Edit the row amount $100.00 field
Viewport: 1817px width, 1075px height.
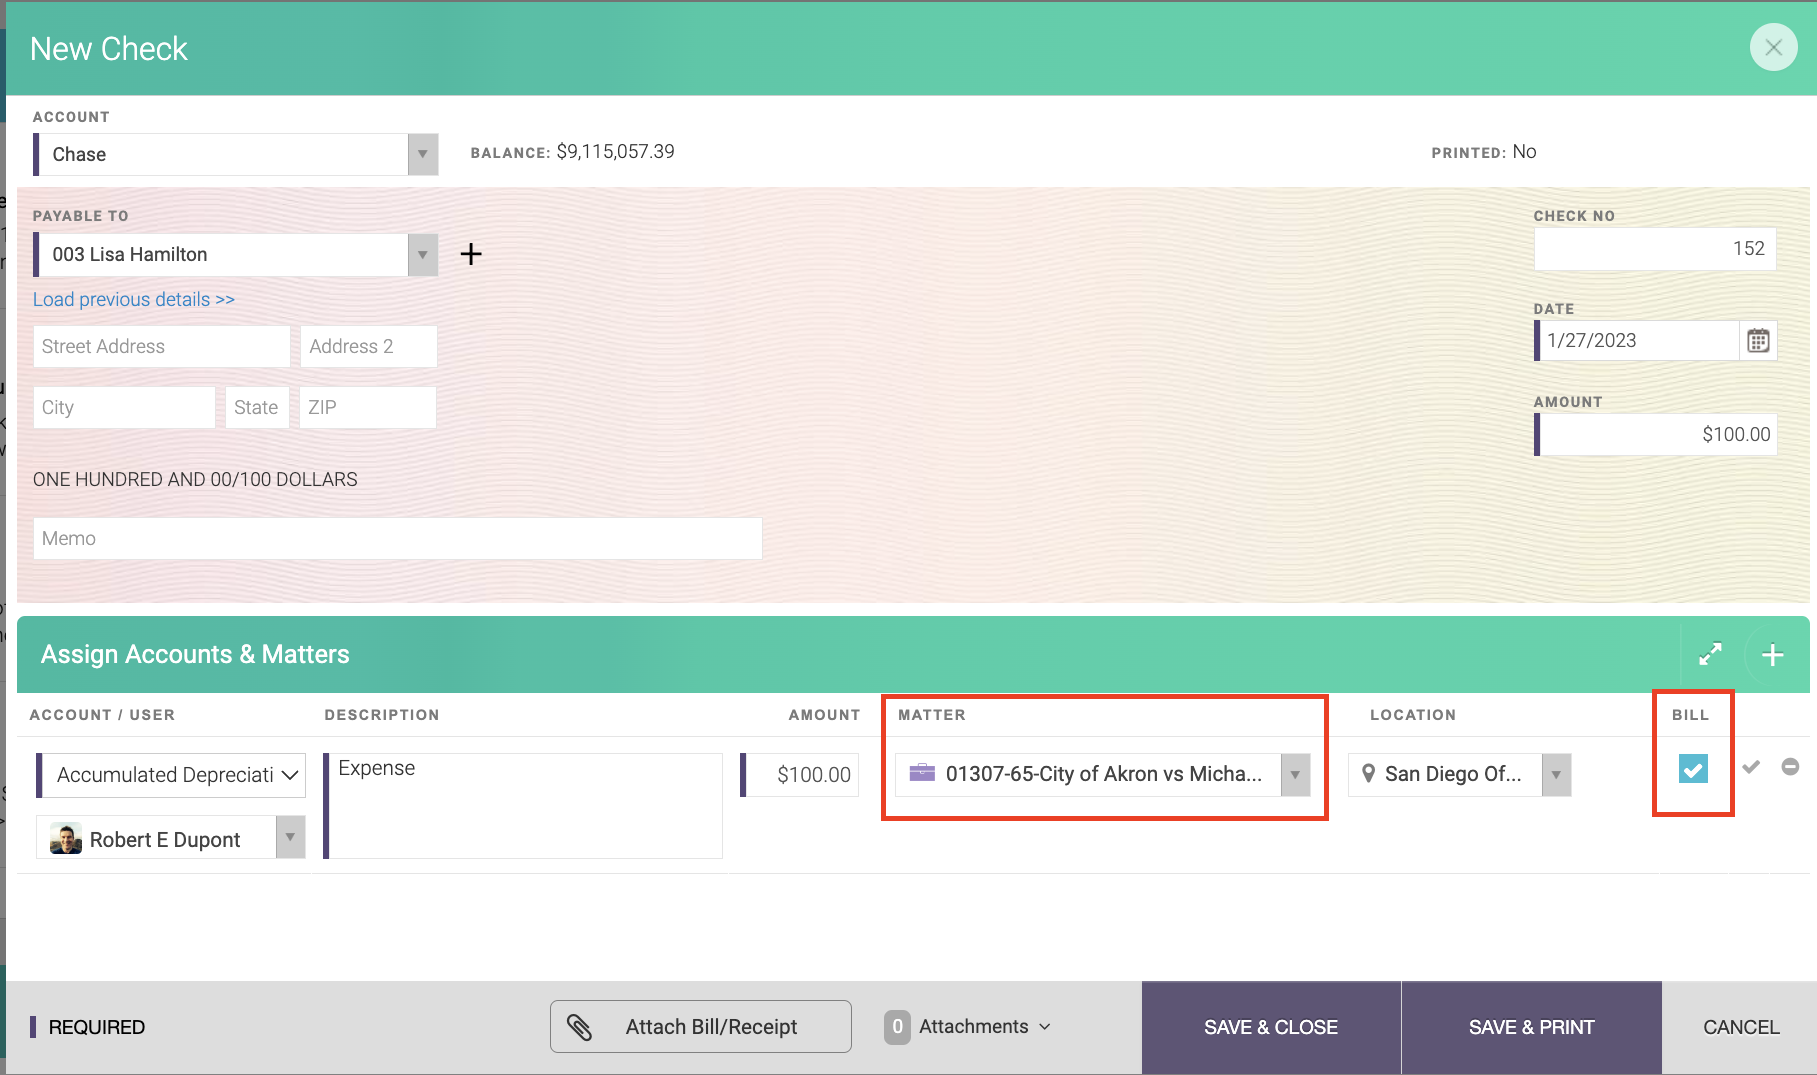pyautogui.click(x=800, y=775)
